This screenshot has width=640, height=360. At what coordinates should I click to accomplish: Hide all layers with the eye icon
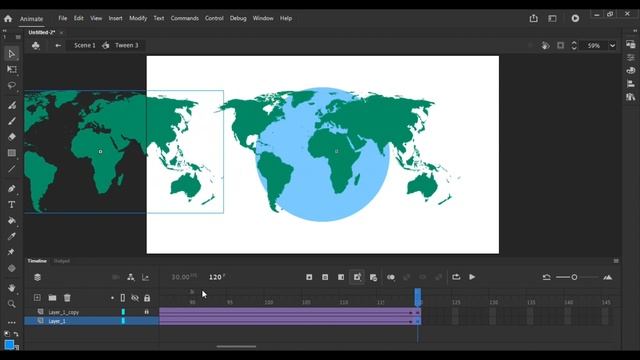[x=135, y=298]
